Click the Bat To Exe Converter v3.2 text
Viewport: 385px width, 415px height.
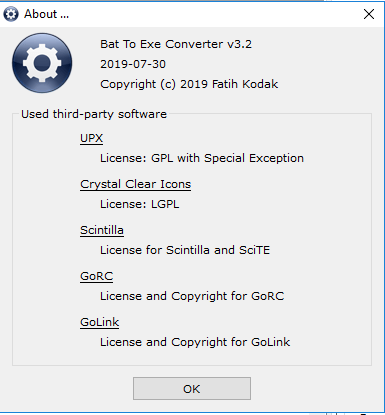click(176, 44)
